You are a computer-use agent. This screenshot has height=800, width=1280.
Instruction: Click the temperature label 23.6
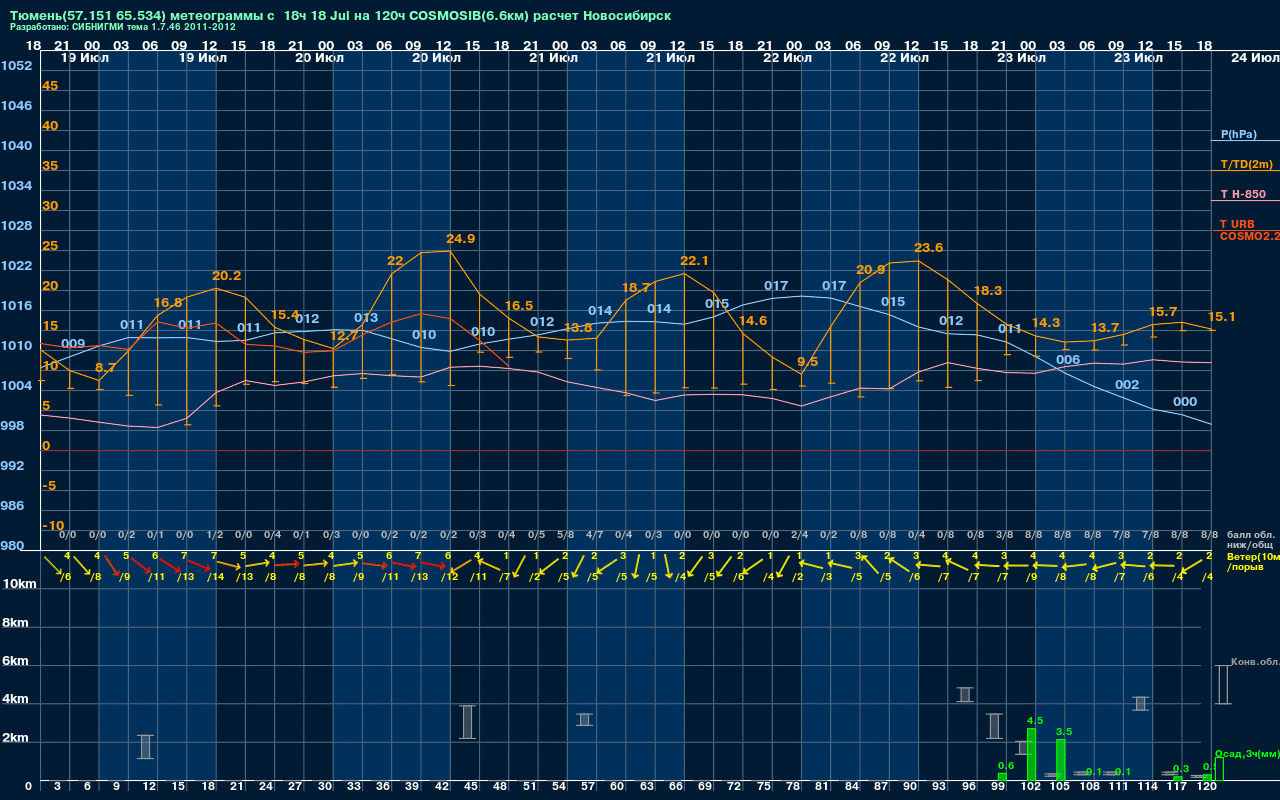pyautogui.click(x=929, y=248)
